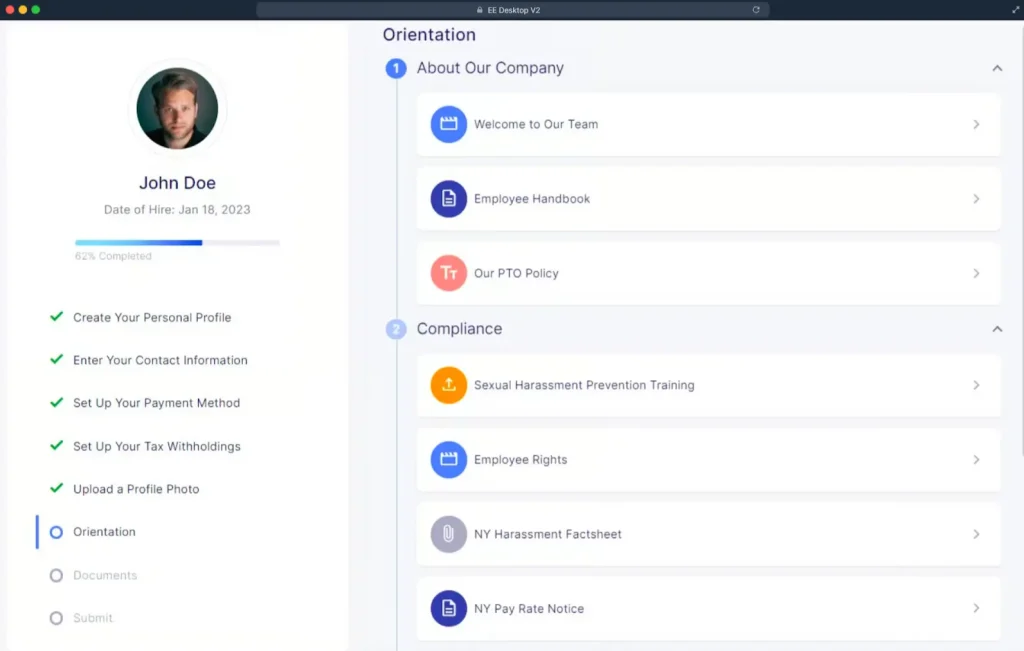
Task: Click the Compliance section heading
Action: coord(459,328)
